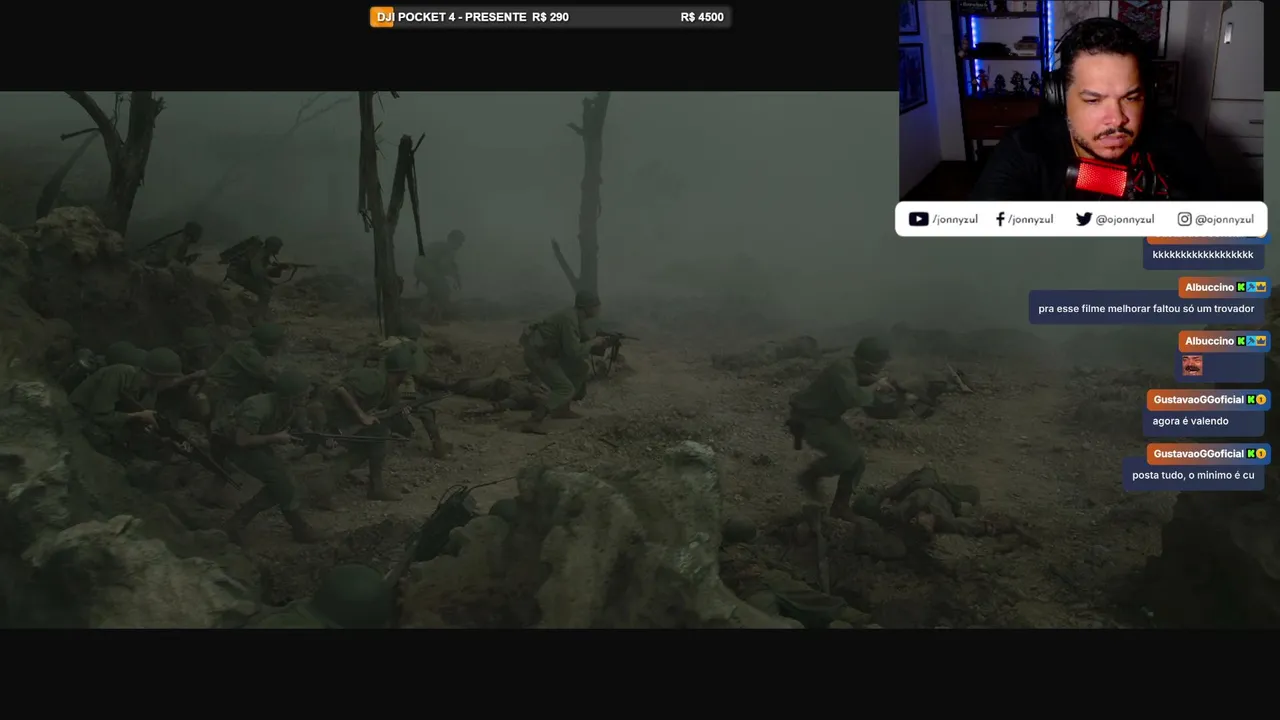Click the "POCKET 4 - PRESENTE" goal title

point(462,17)
